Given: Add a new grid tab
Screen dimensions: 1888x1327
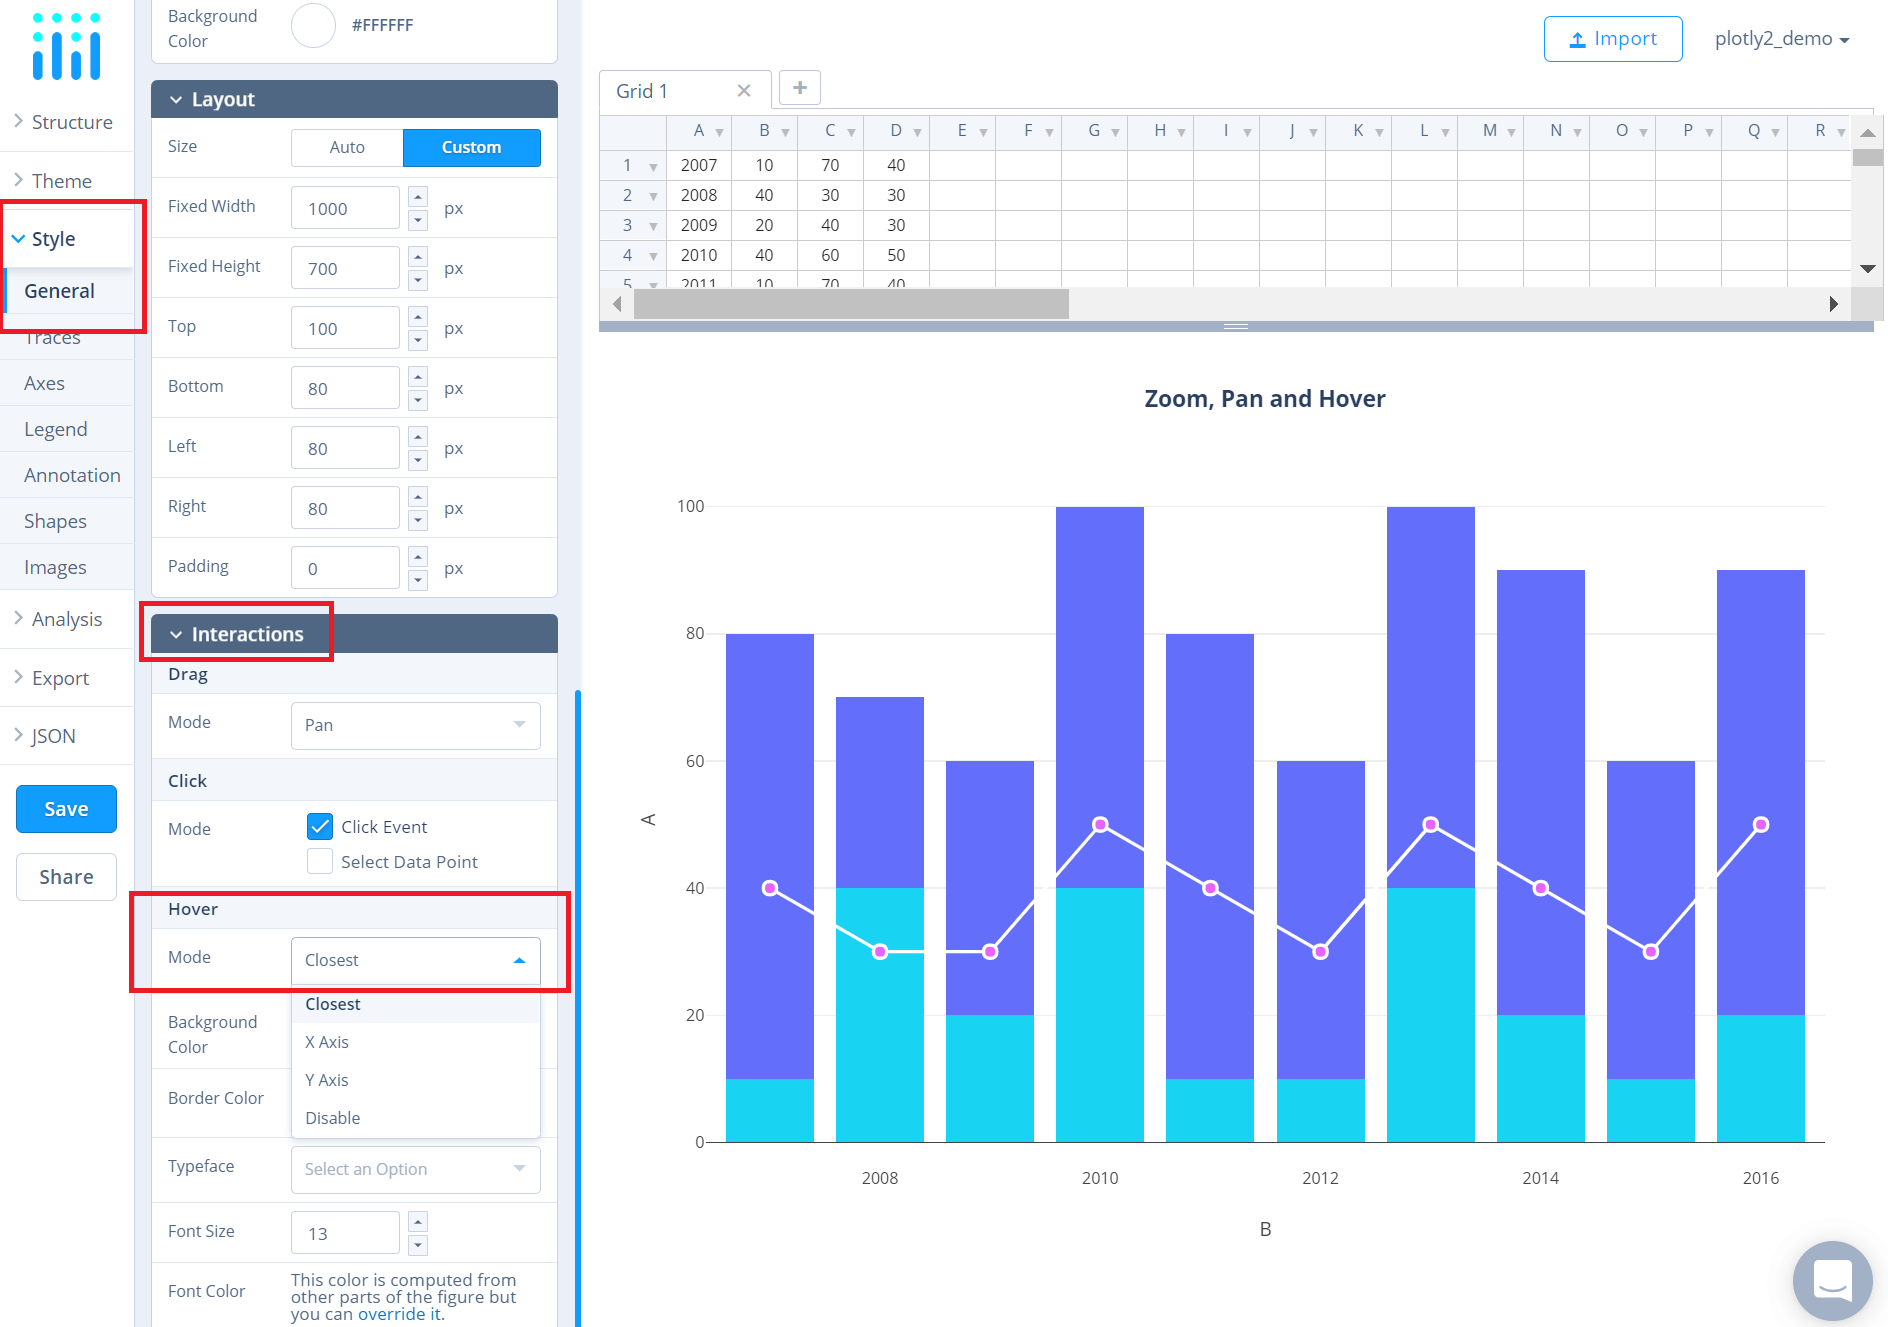Looking at the screenshot, I should point(800,88).
